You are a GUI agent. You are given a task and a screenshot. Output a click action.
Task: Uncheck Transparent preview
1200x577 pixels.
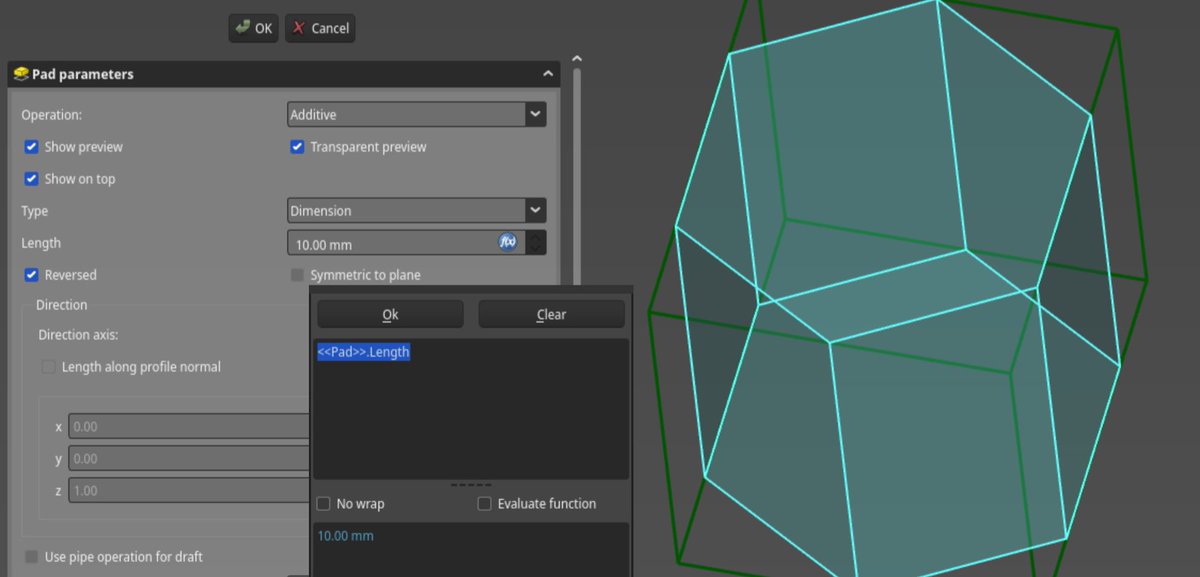click(x=297, y=146)
